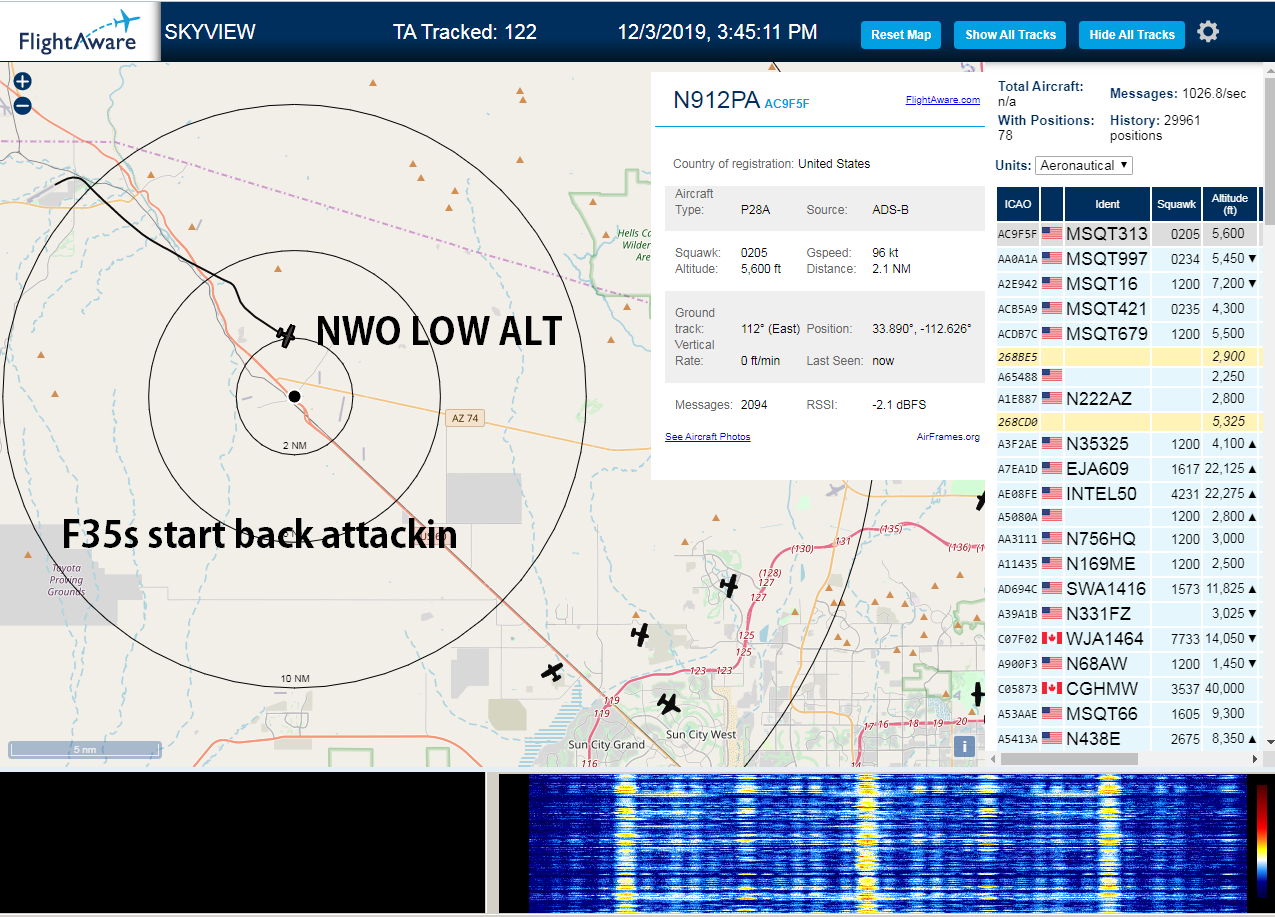Screen dimensions: 1275x917
Task: Click the waterfall color scale bar
Action: pyautogui.click(x=1262, y=841)
